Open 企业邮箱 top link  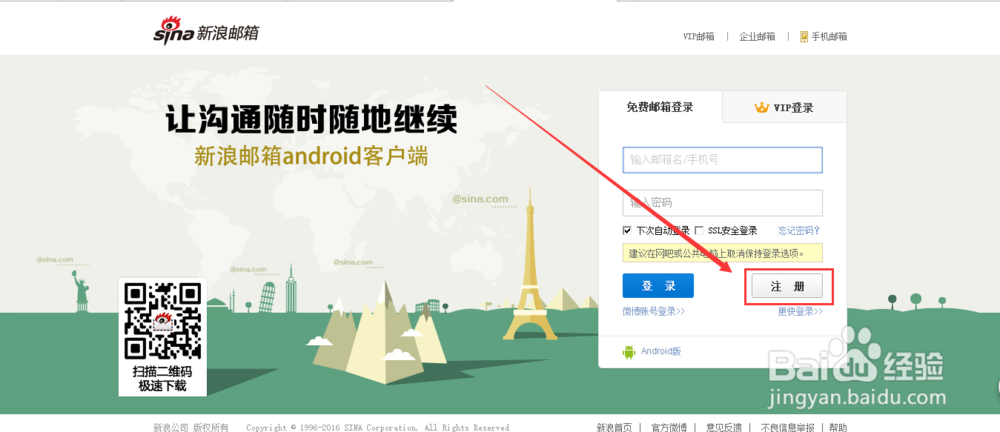tap(757, 36)
